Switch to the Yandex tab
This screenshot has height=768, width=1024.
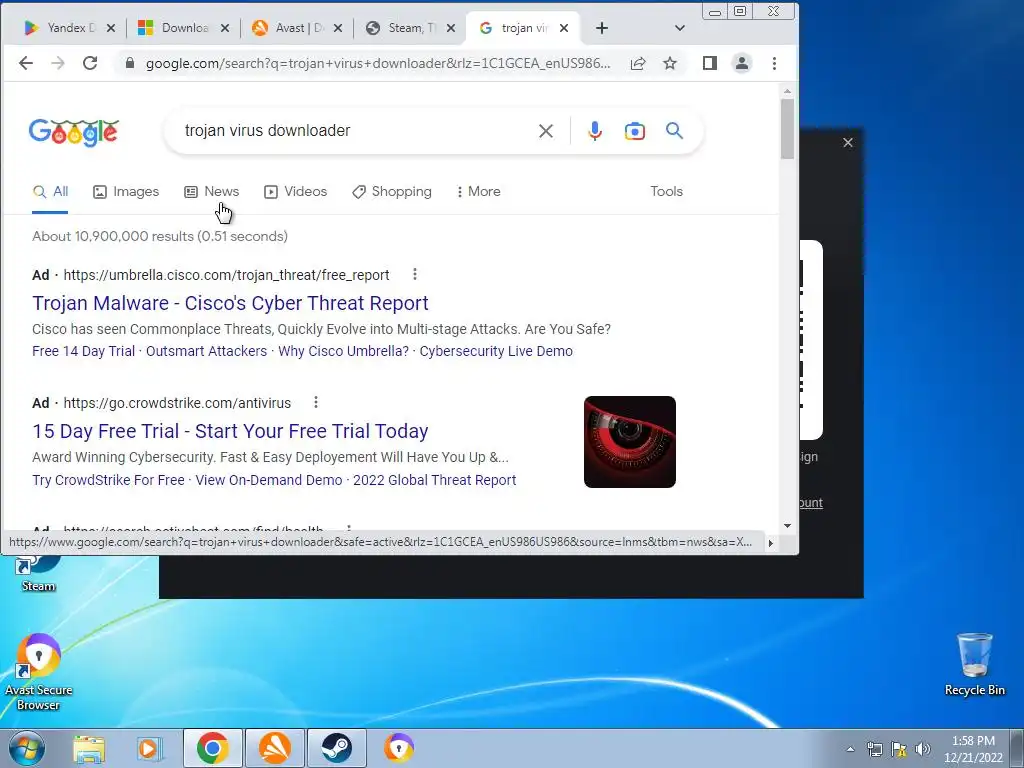pyautogui.click(x=59, y=28)
